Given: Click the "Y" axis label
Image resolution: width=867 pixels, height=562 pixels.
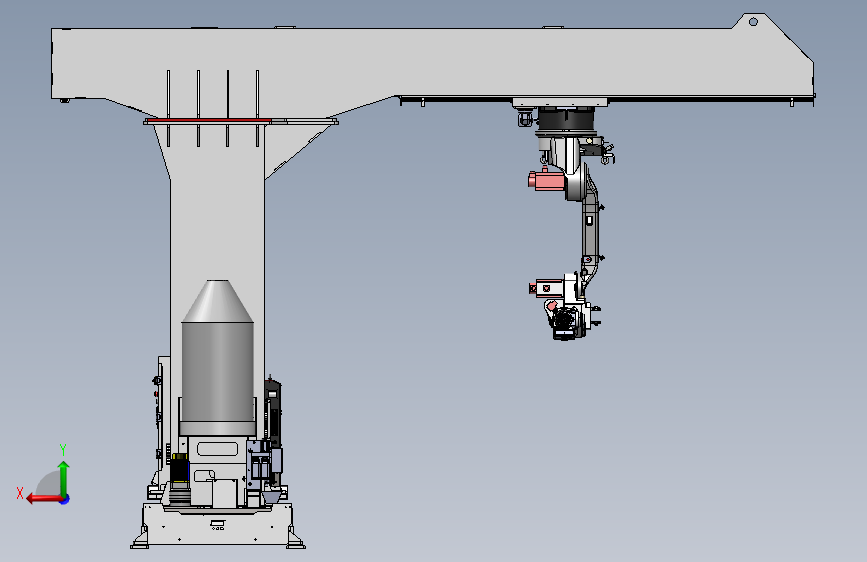Looking at the screenshot, I should (x=63, y=450).
